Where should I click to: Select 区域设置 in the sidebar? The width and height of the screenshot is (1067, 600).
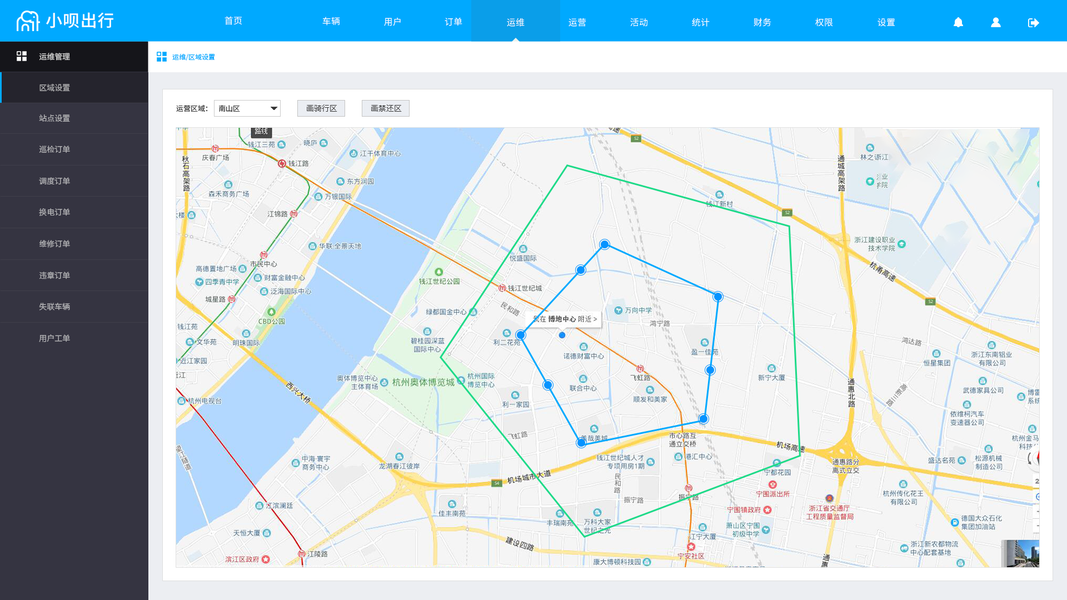pyautogui.click(x=74, y=88)
